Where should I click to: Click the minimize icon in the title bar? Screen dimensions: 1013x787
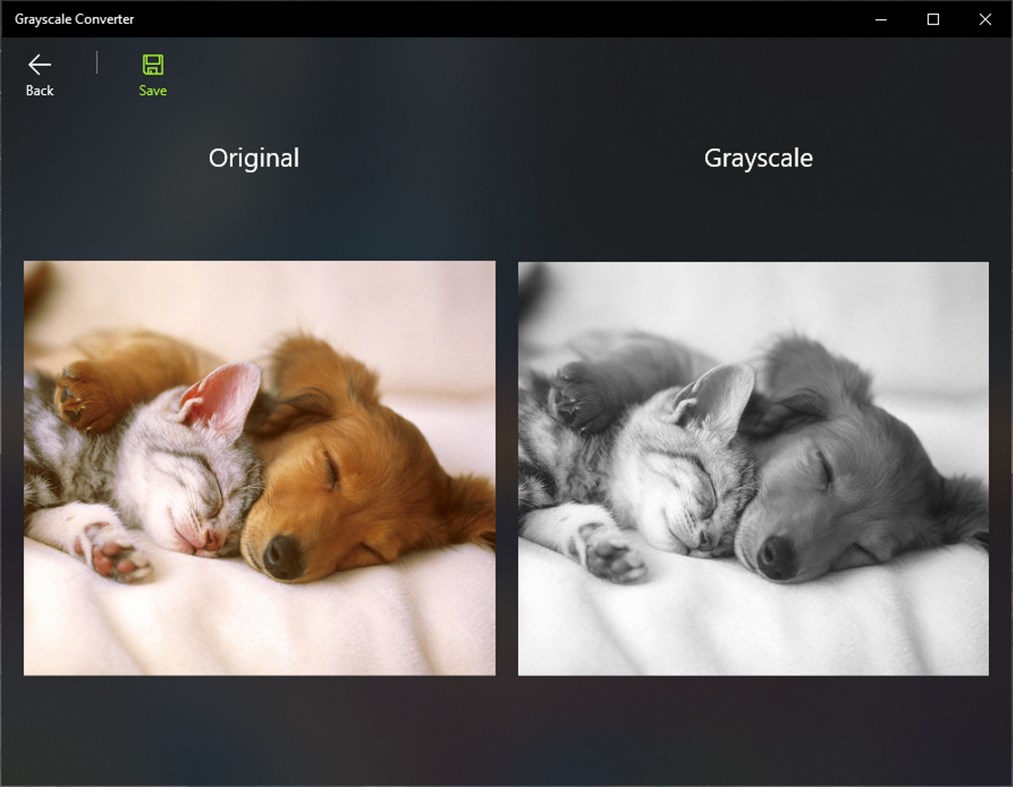[879, 19]
